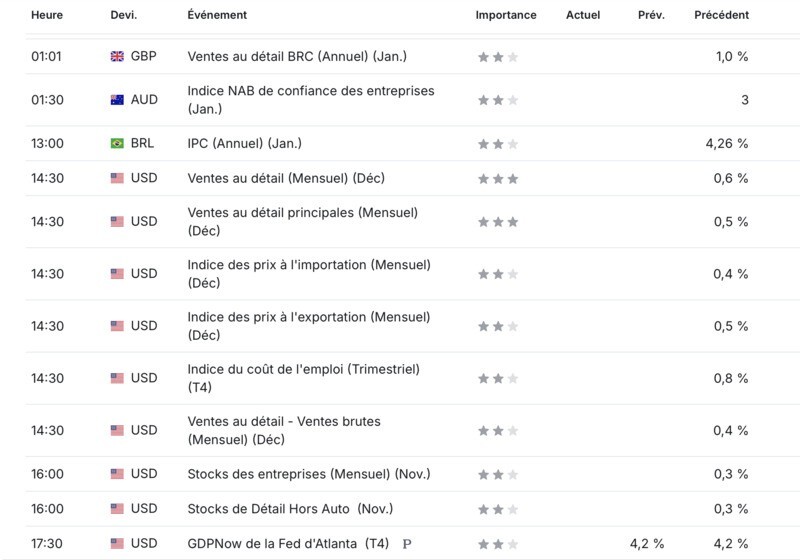Open Indice NAB de confiance des entreprises

pyautogui.click(x=311, y=99)
